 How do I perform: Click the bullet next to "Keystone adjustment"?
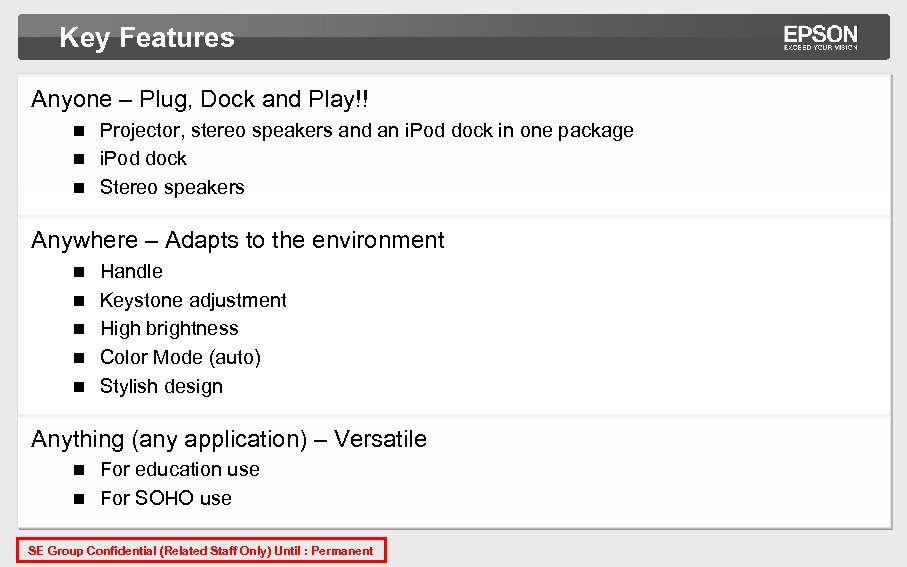tap(79, 301)
